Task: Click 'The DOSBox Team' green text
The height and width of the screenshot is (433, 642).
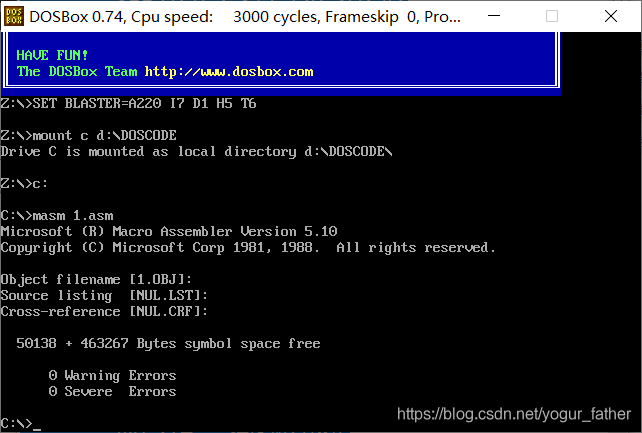Action: click(77, 72)
